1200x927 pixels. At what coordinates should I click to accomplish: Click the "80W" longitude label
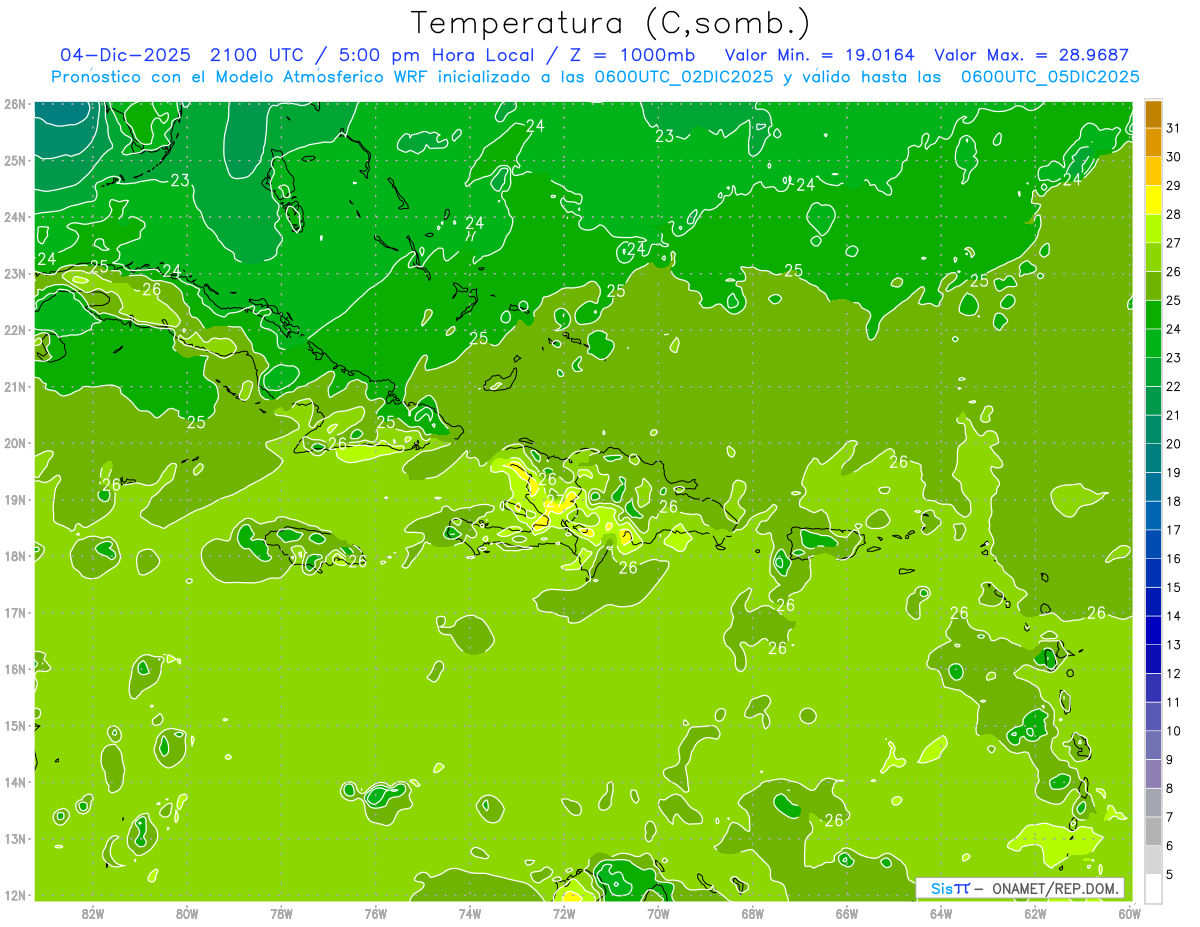point(187,913)
